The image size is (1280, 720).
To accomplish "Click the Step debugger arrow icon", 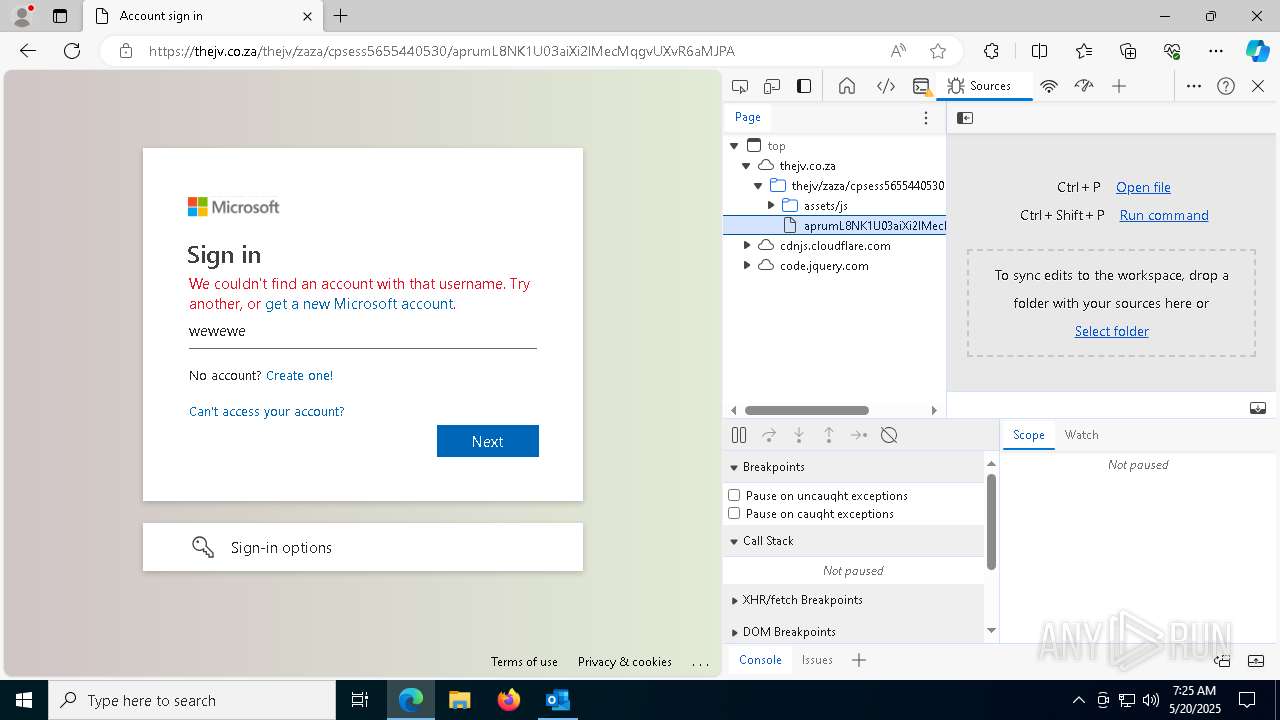I will pos(859,435).
